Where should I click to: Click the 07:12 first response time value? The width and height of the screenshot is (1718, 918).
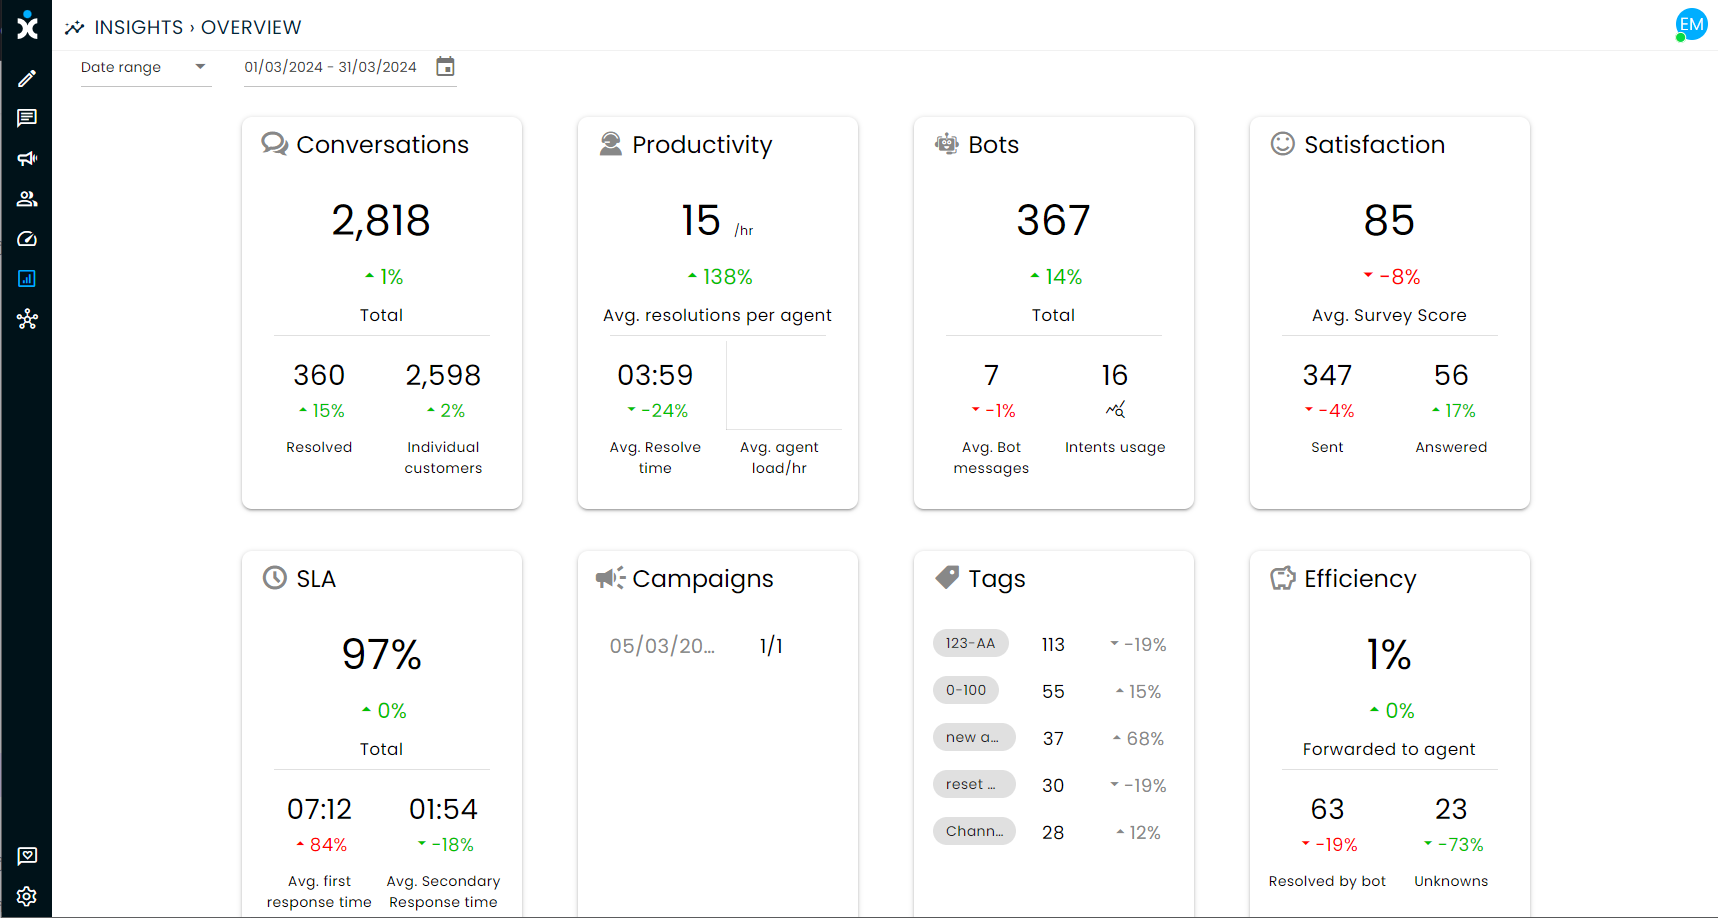pos(319,809)
